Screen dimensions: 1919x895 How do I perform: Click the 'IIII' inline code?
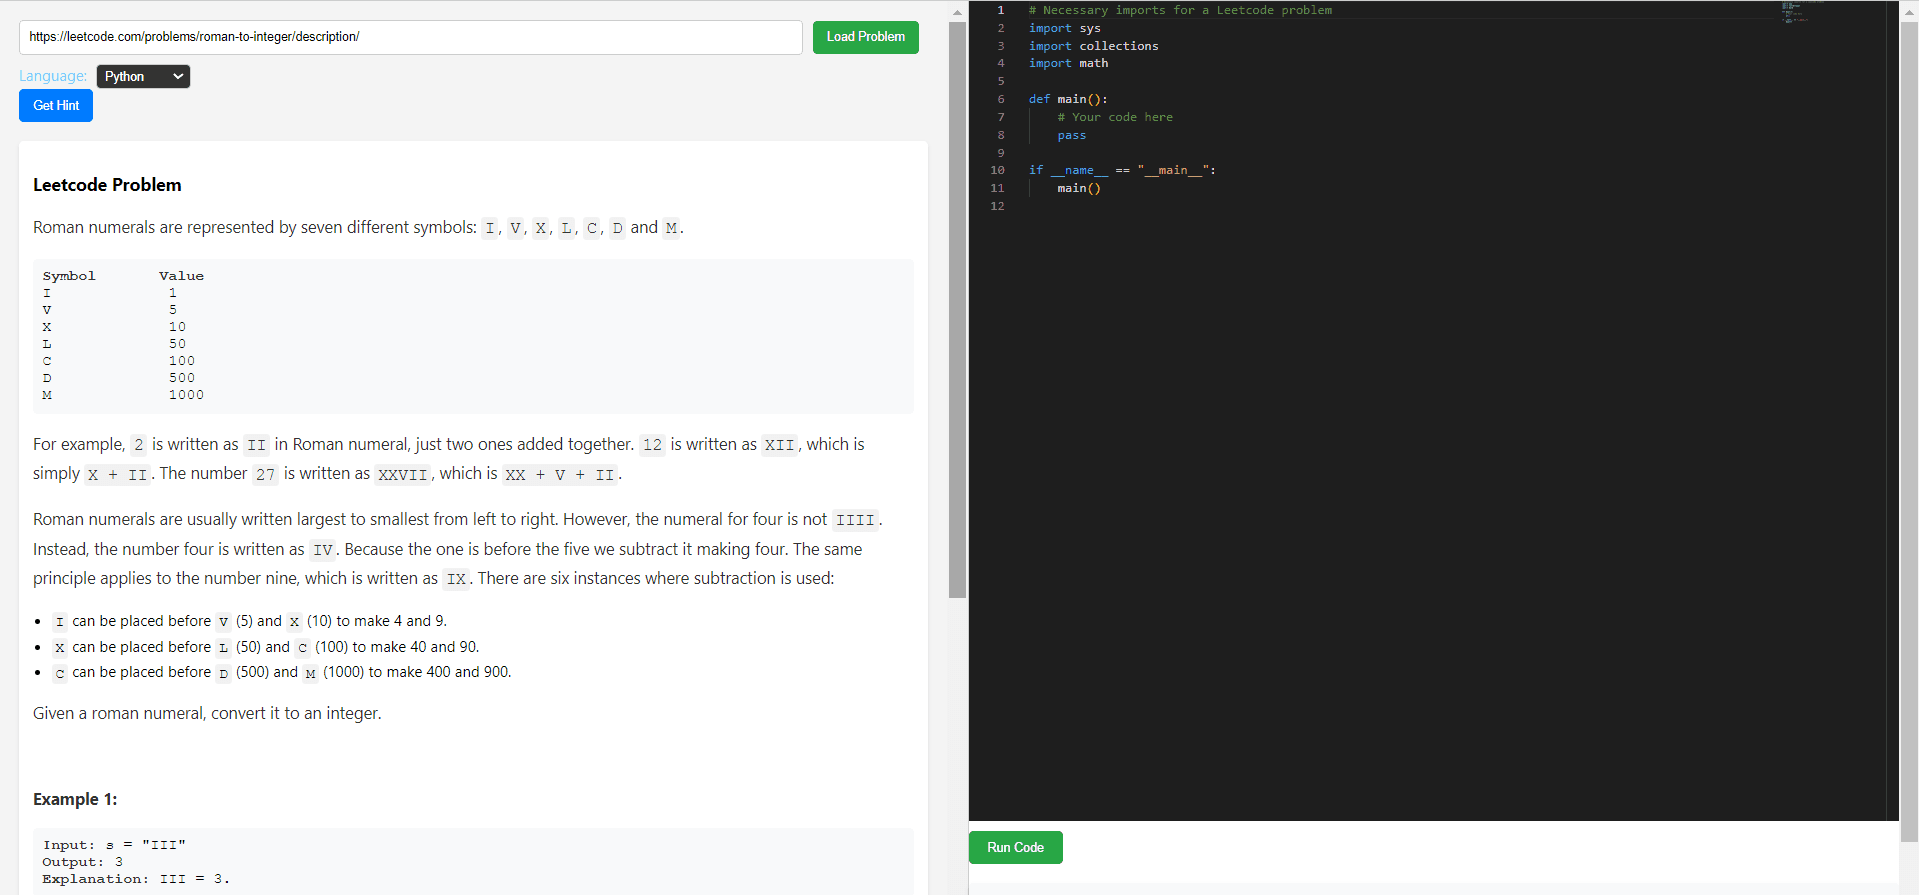[855, 520]
